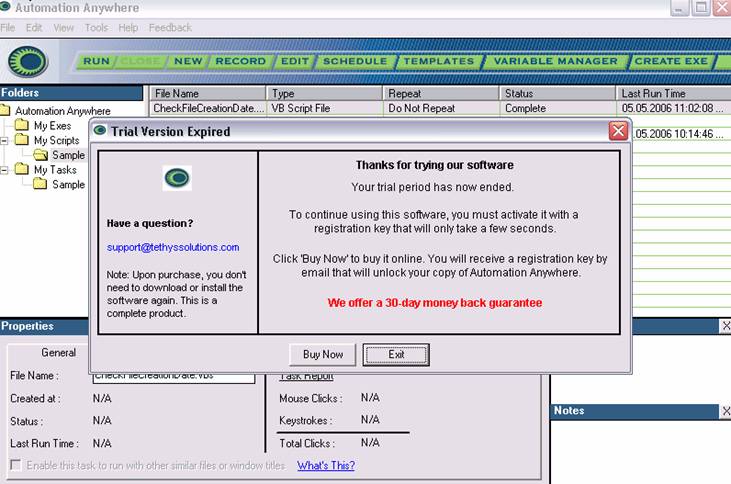Open the File menu
This screenshot has height=484, width=731.
pos(7,28)
